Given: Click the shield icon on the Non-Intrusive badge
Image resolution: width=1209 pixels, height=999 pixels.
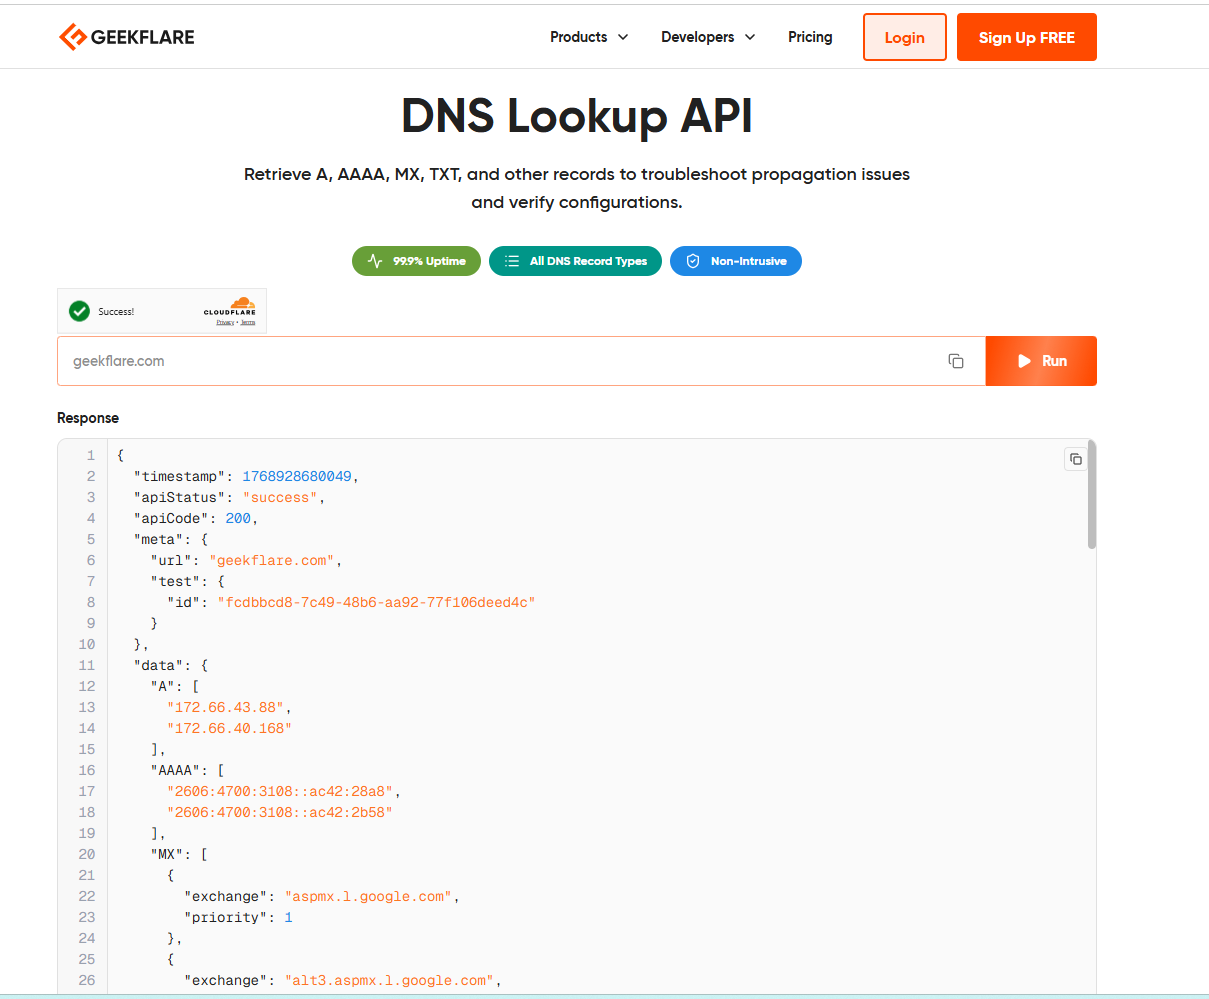Looking at the screenshot, I should 692,261.
